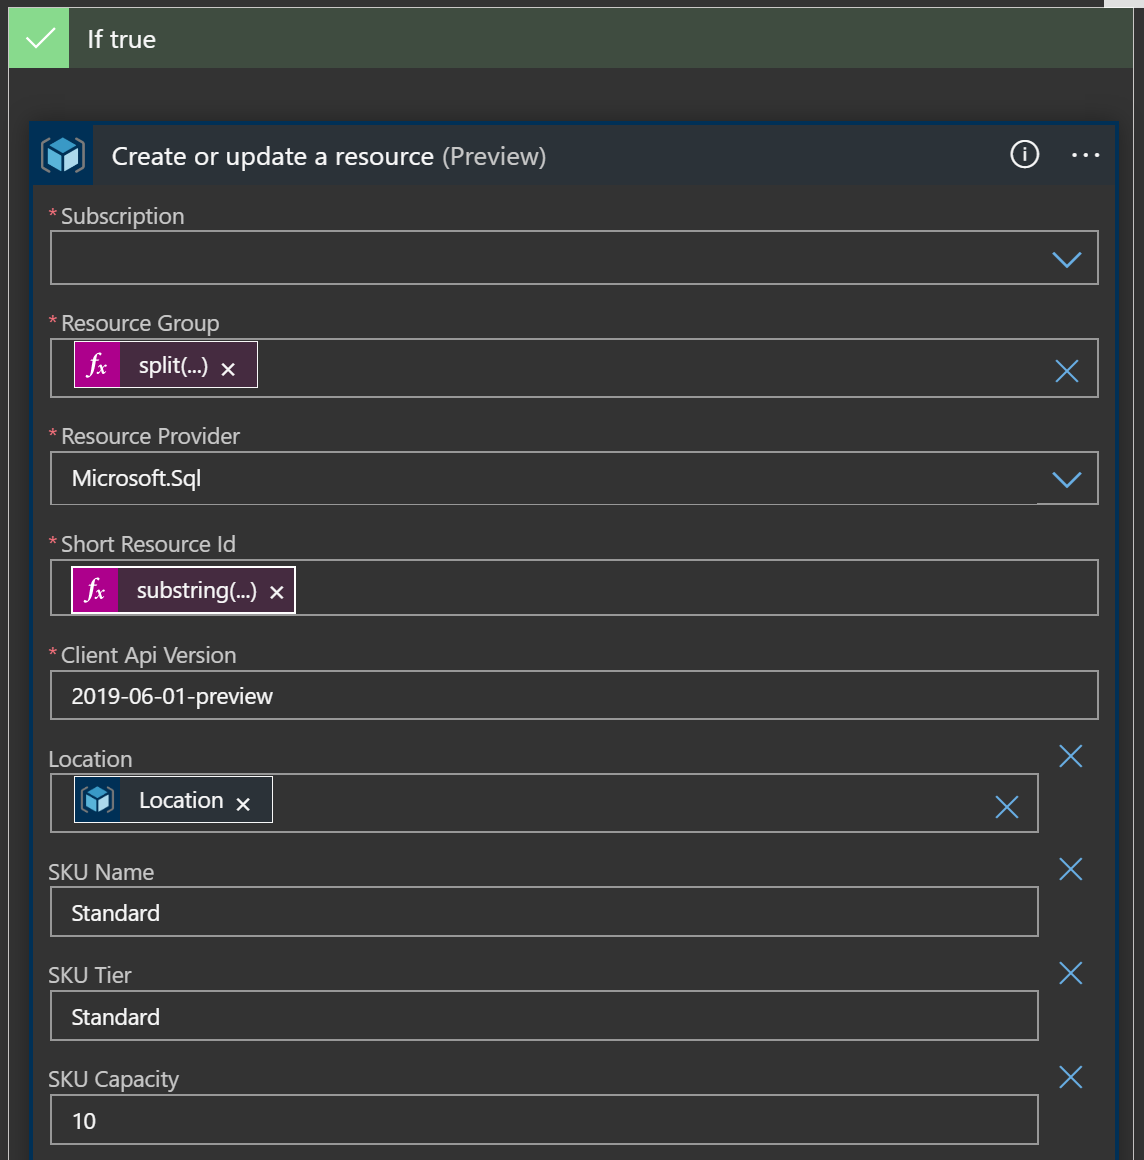Click the cube icon on the Location token
The width and height of the screenshot is (1144, 1160).
pyautogui.click(x=98, y=799)
